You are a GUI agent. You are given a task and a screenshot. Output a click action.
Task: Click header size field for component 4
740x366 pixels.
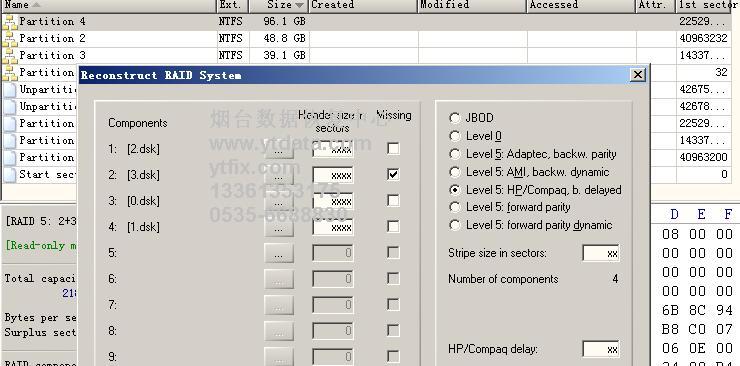pos(333,227)
